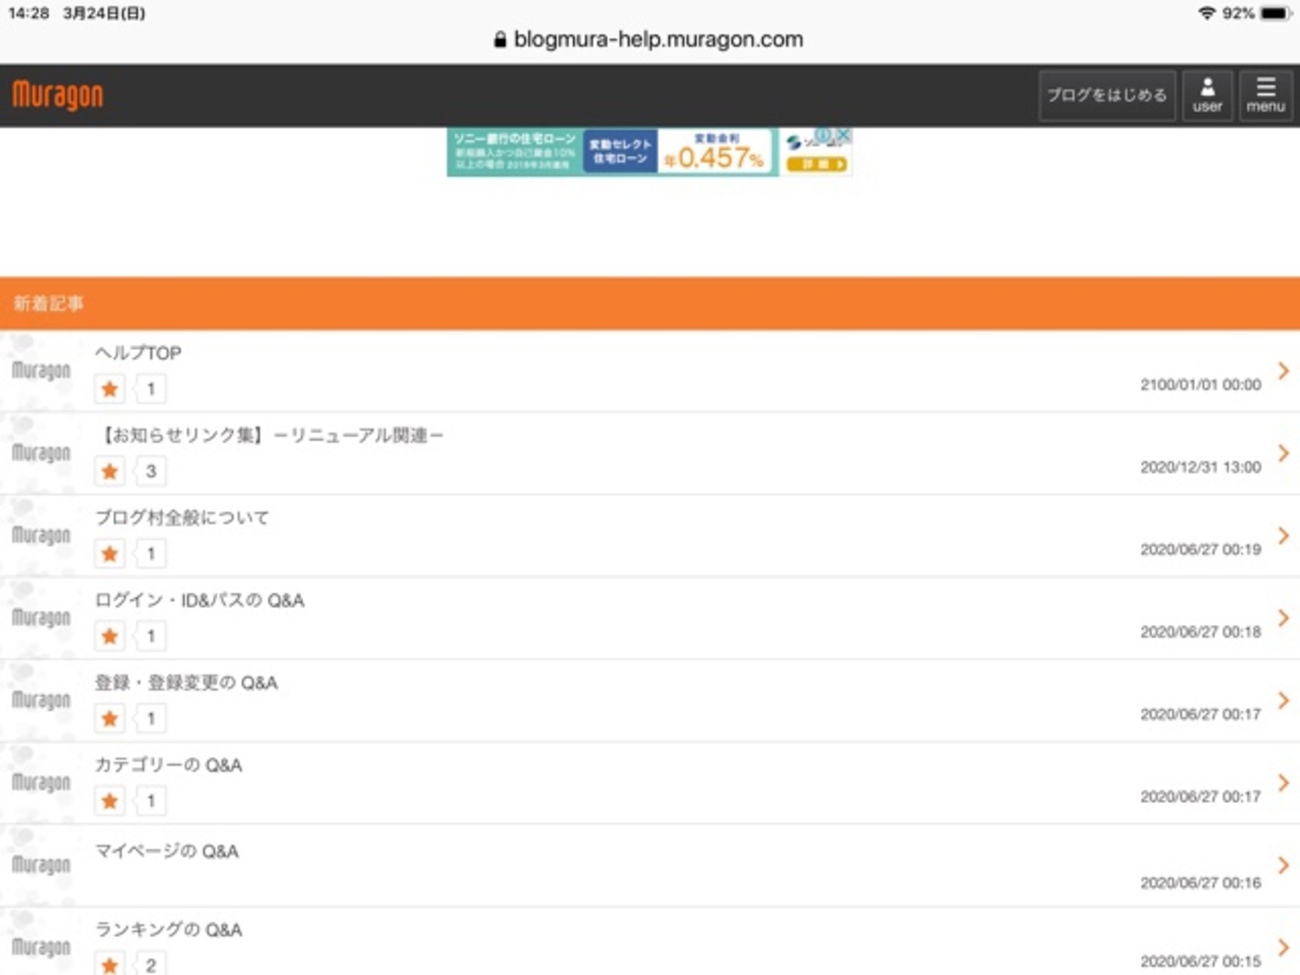Open the 登録・登録変更の Q&A article
The height and width of the screenshot is (975, 1300).
coord(186,682)
